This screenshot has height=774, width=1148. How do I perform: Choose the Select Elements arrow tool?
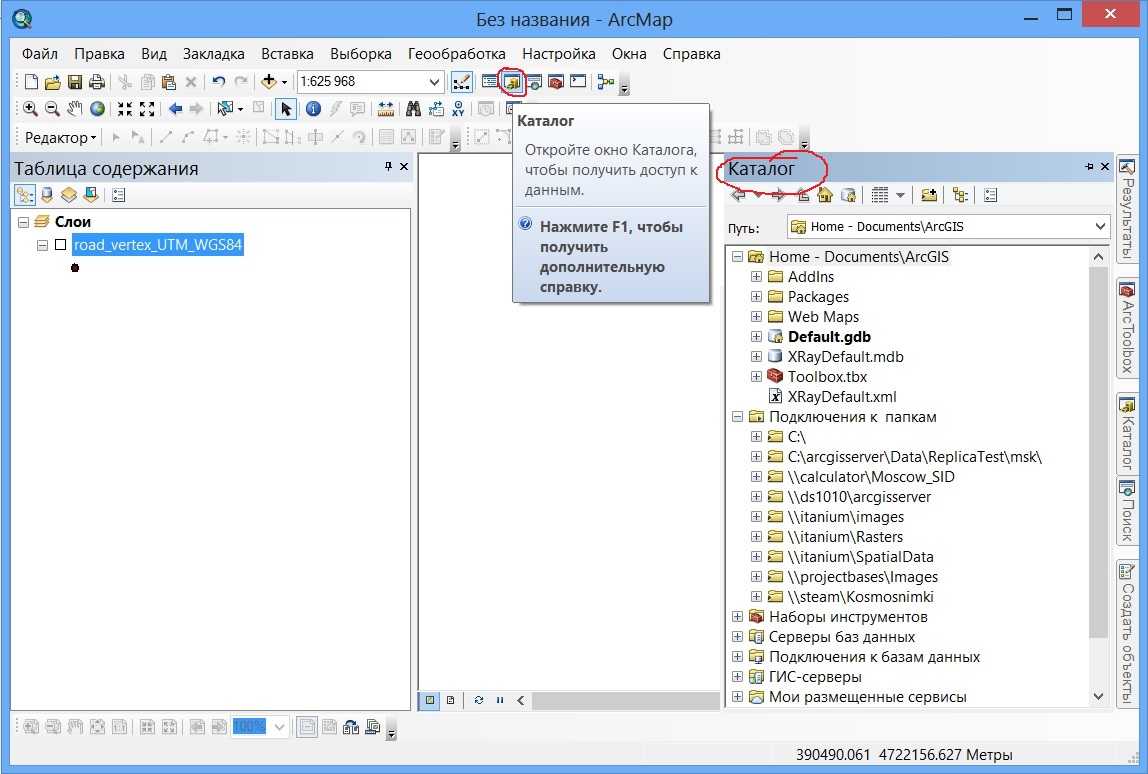286,109
